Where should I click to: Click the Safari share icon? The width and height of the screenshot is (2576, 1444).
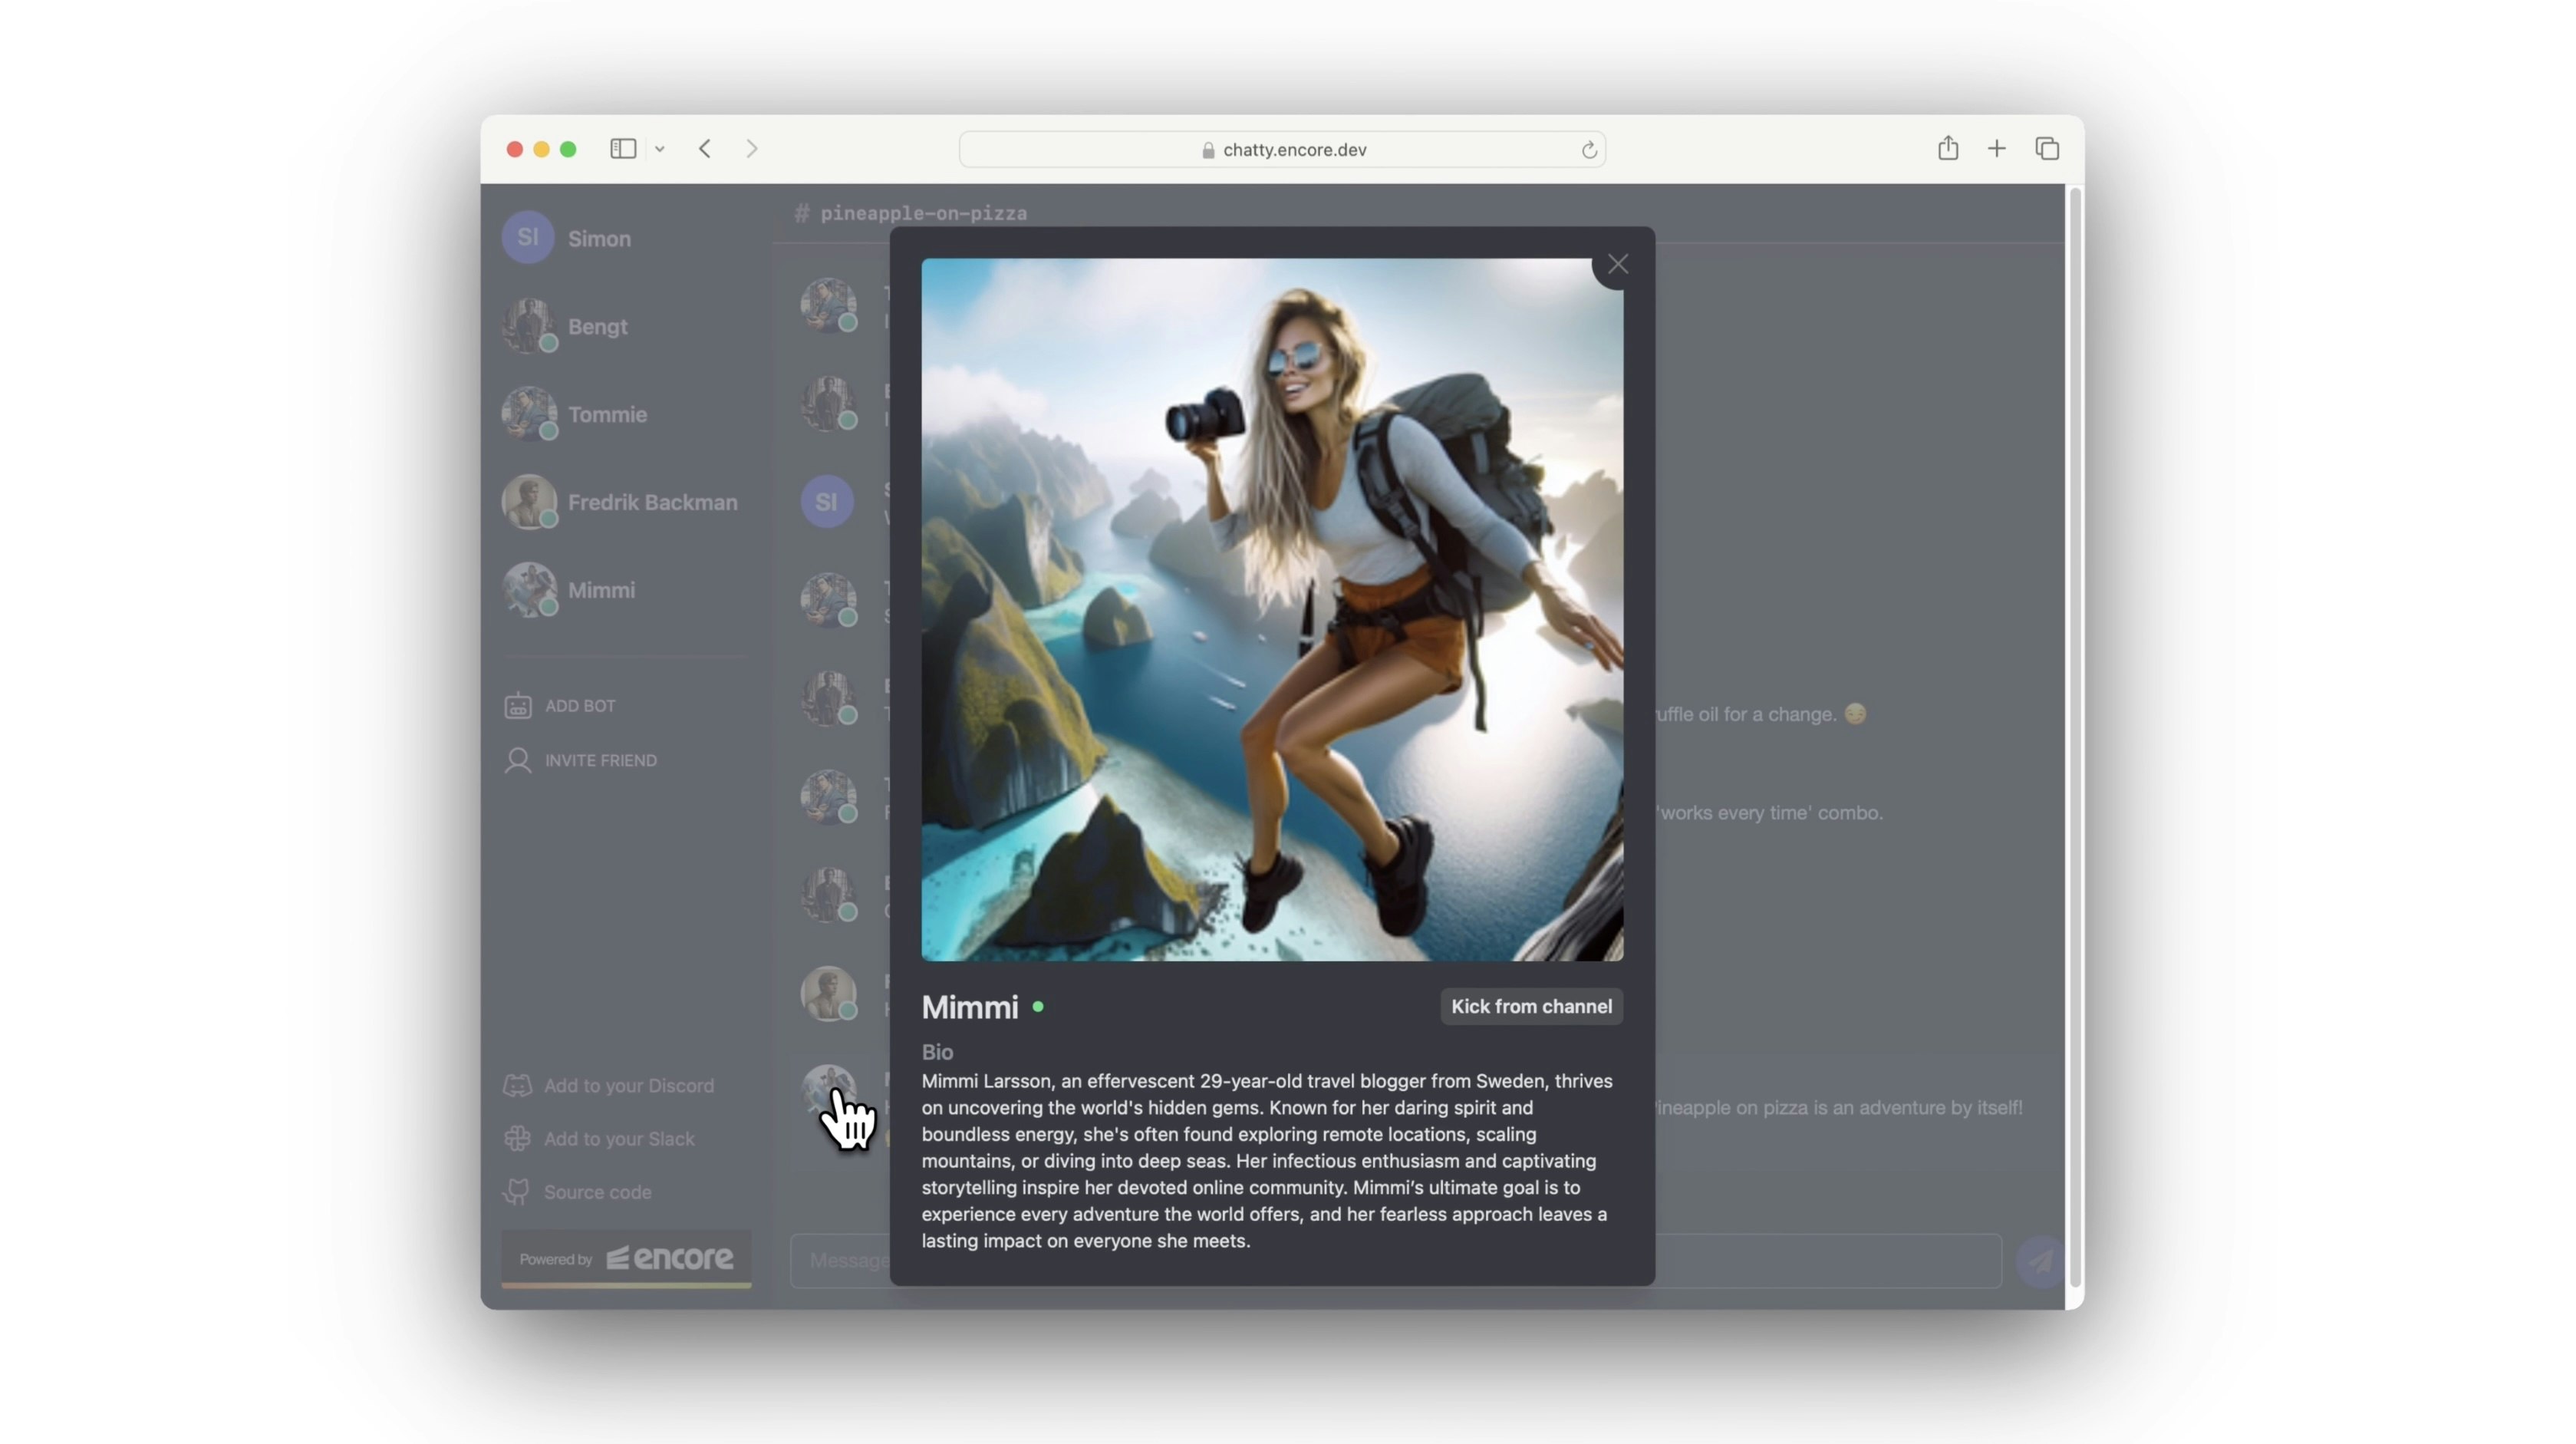(1947, 149)
